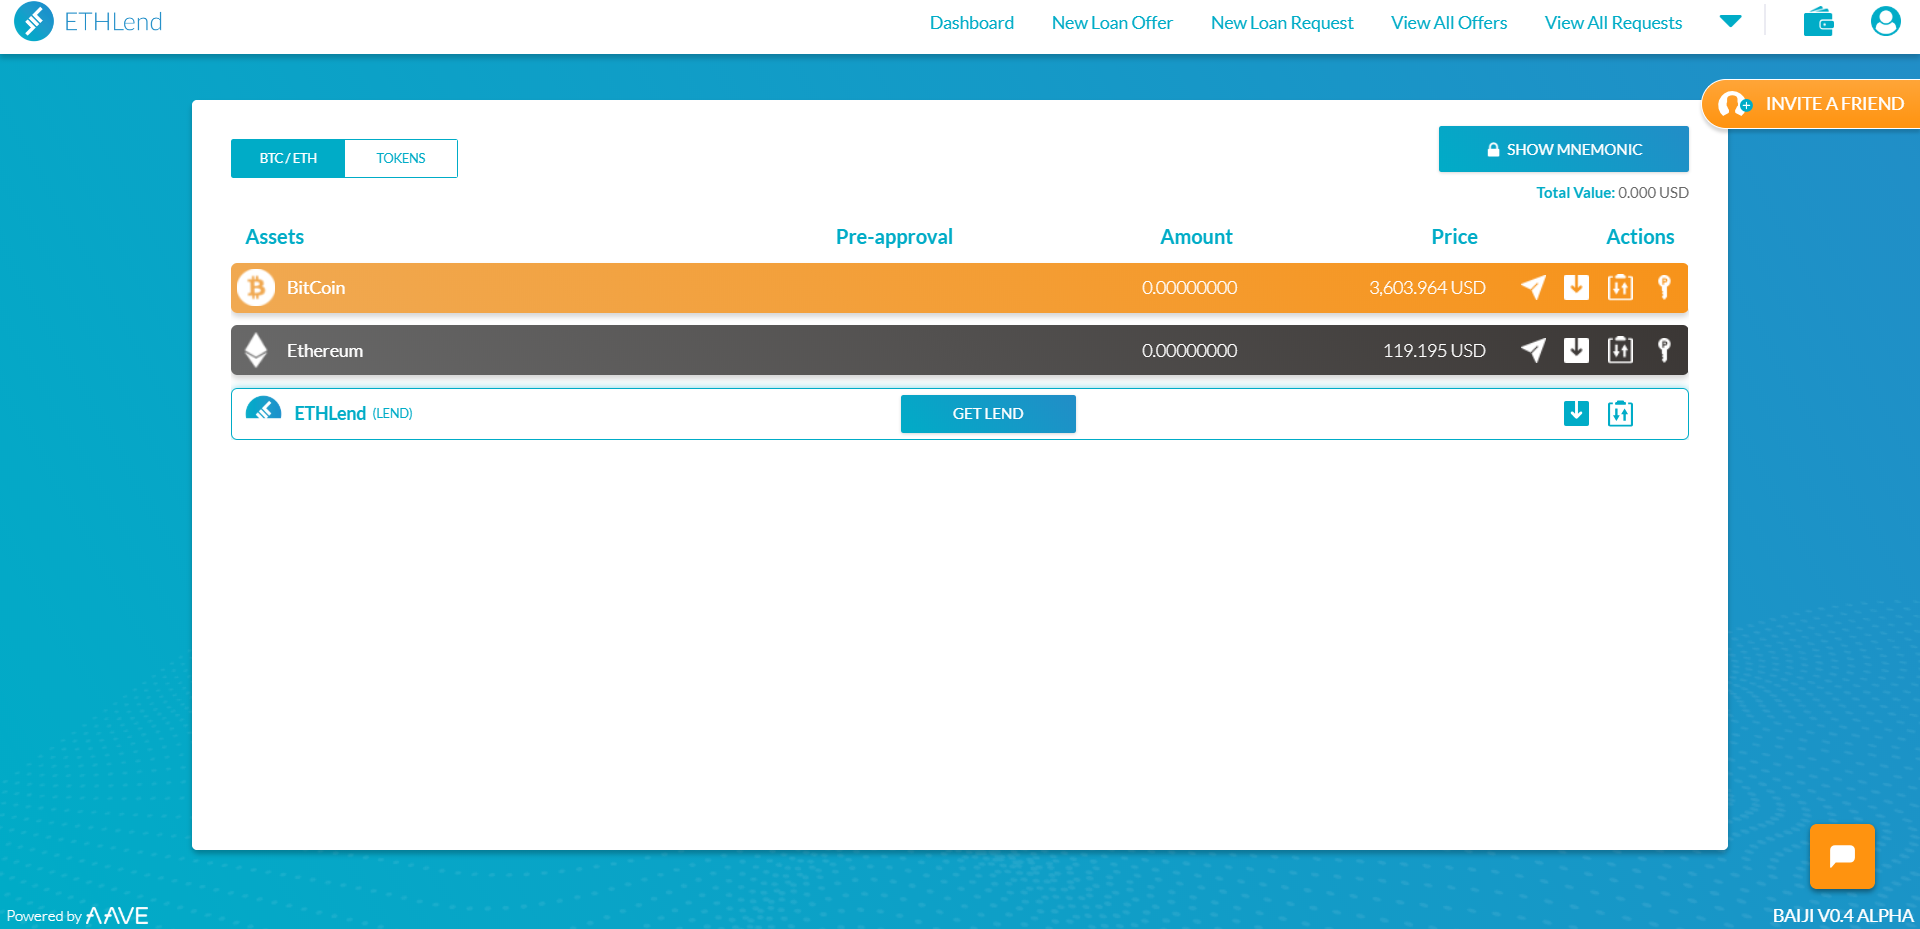The image size is (1920, 929).
Task: Switch to the TOKENS tab
Action: pyautogui.click(x=400, y=158)
